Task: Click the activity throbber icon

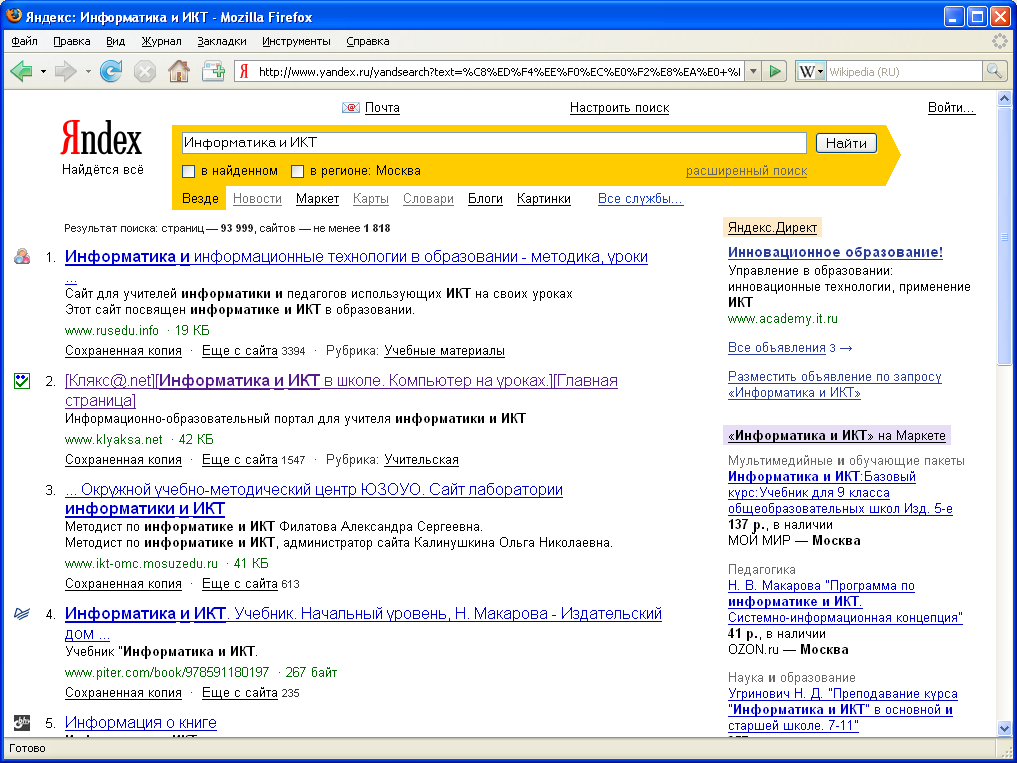Action: point(999,41)
